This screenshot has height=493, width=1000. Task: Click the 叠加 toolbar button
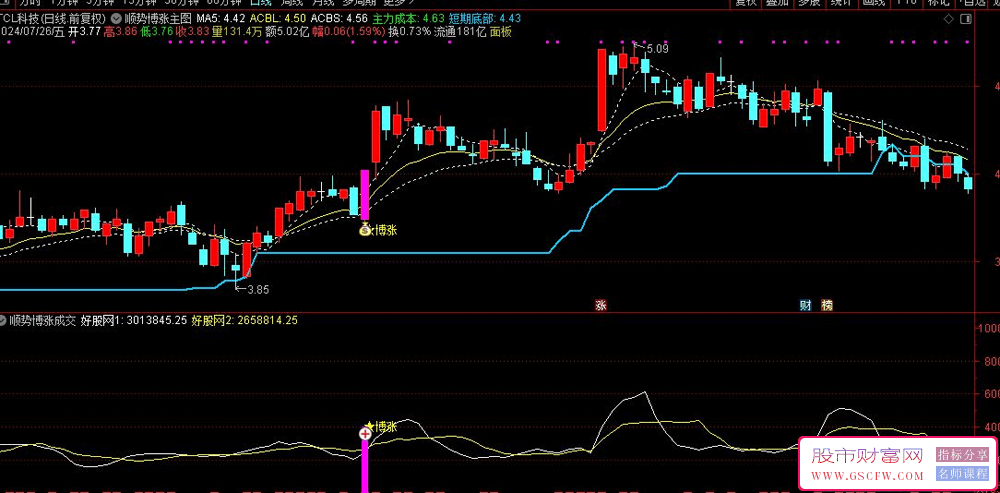pyautogui.click(x=776, y=3)
